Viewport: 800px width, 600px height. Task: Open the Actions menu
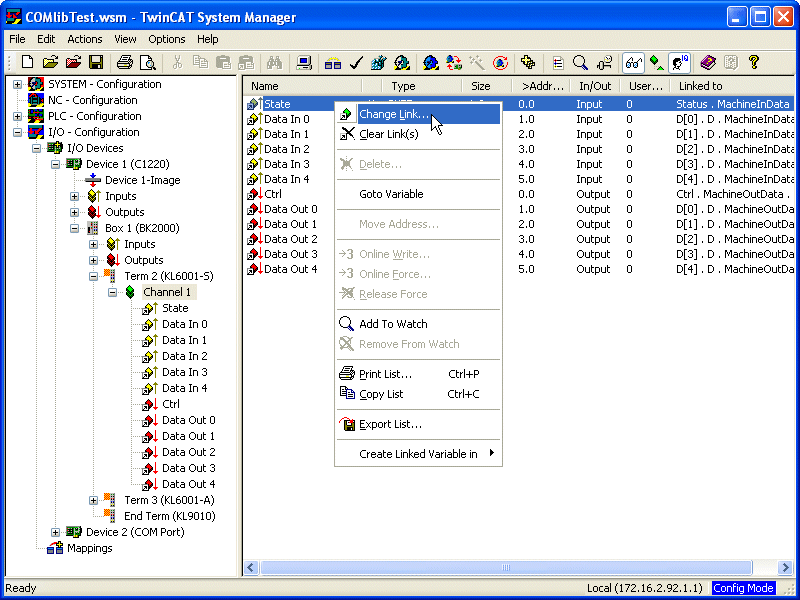[x=85, y=39]
